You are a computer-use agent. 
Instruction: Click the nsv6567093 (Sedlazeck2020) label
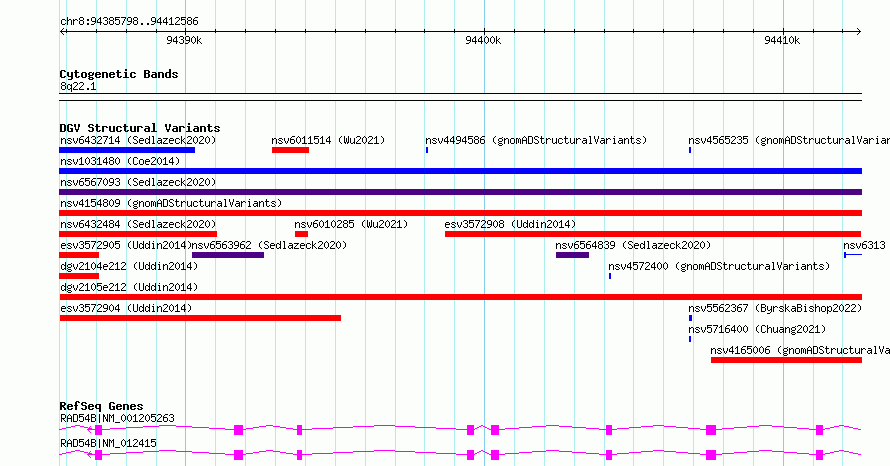coord(138,182)
